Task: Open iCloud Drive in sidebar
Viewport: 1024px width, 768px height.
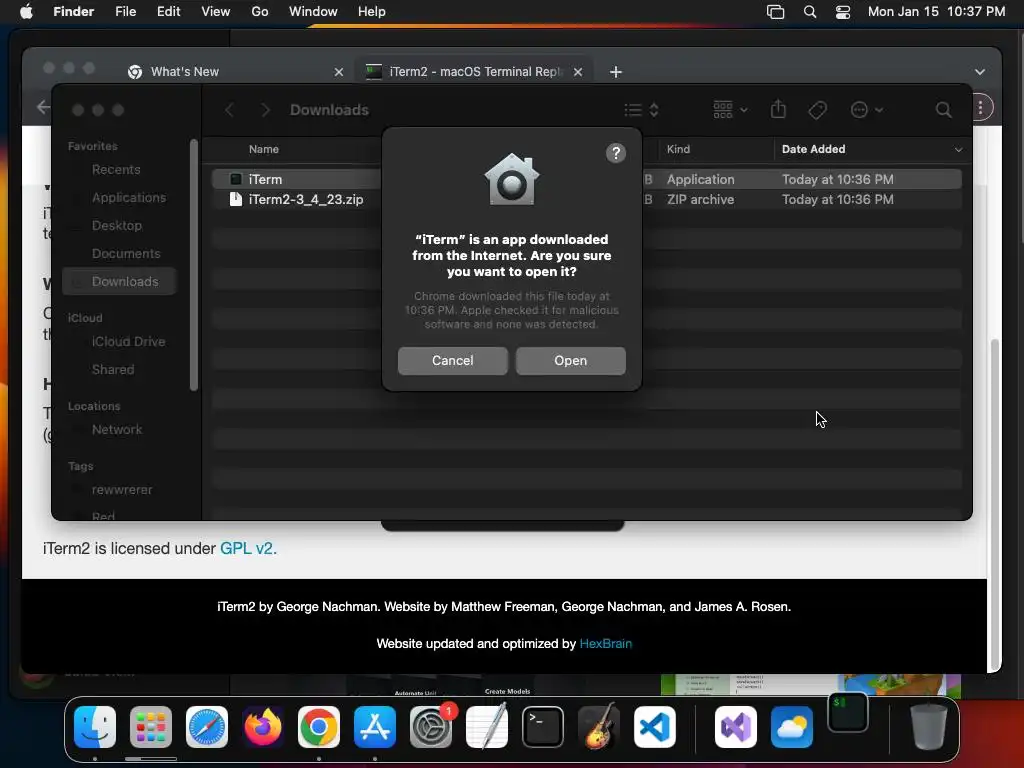Action: 128,342
